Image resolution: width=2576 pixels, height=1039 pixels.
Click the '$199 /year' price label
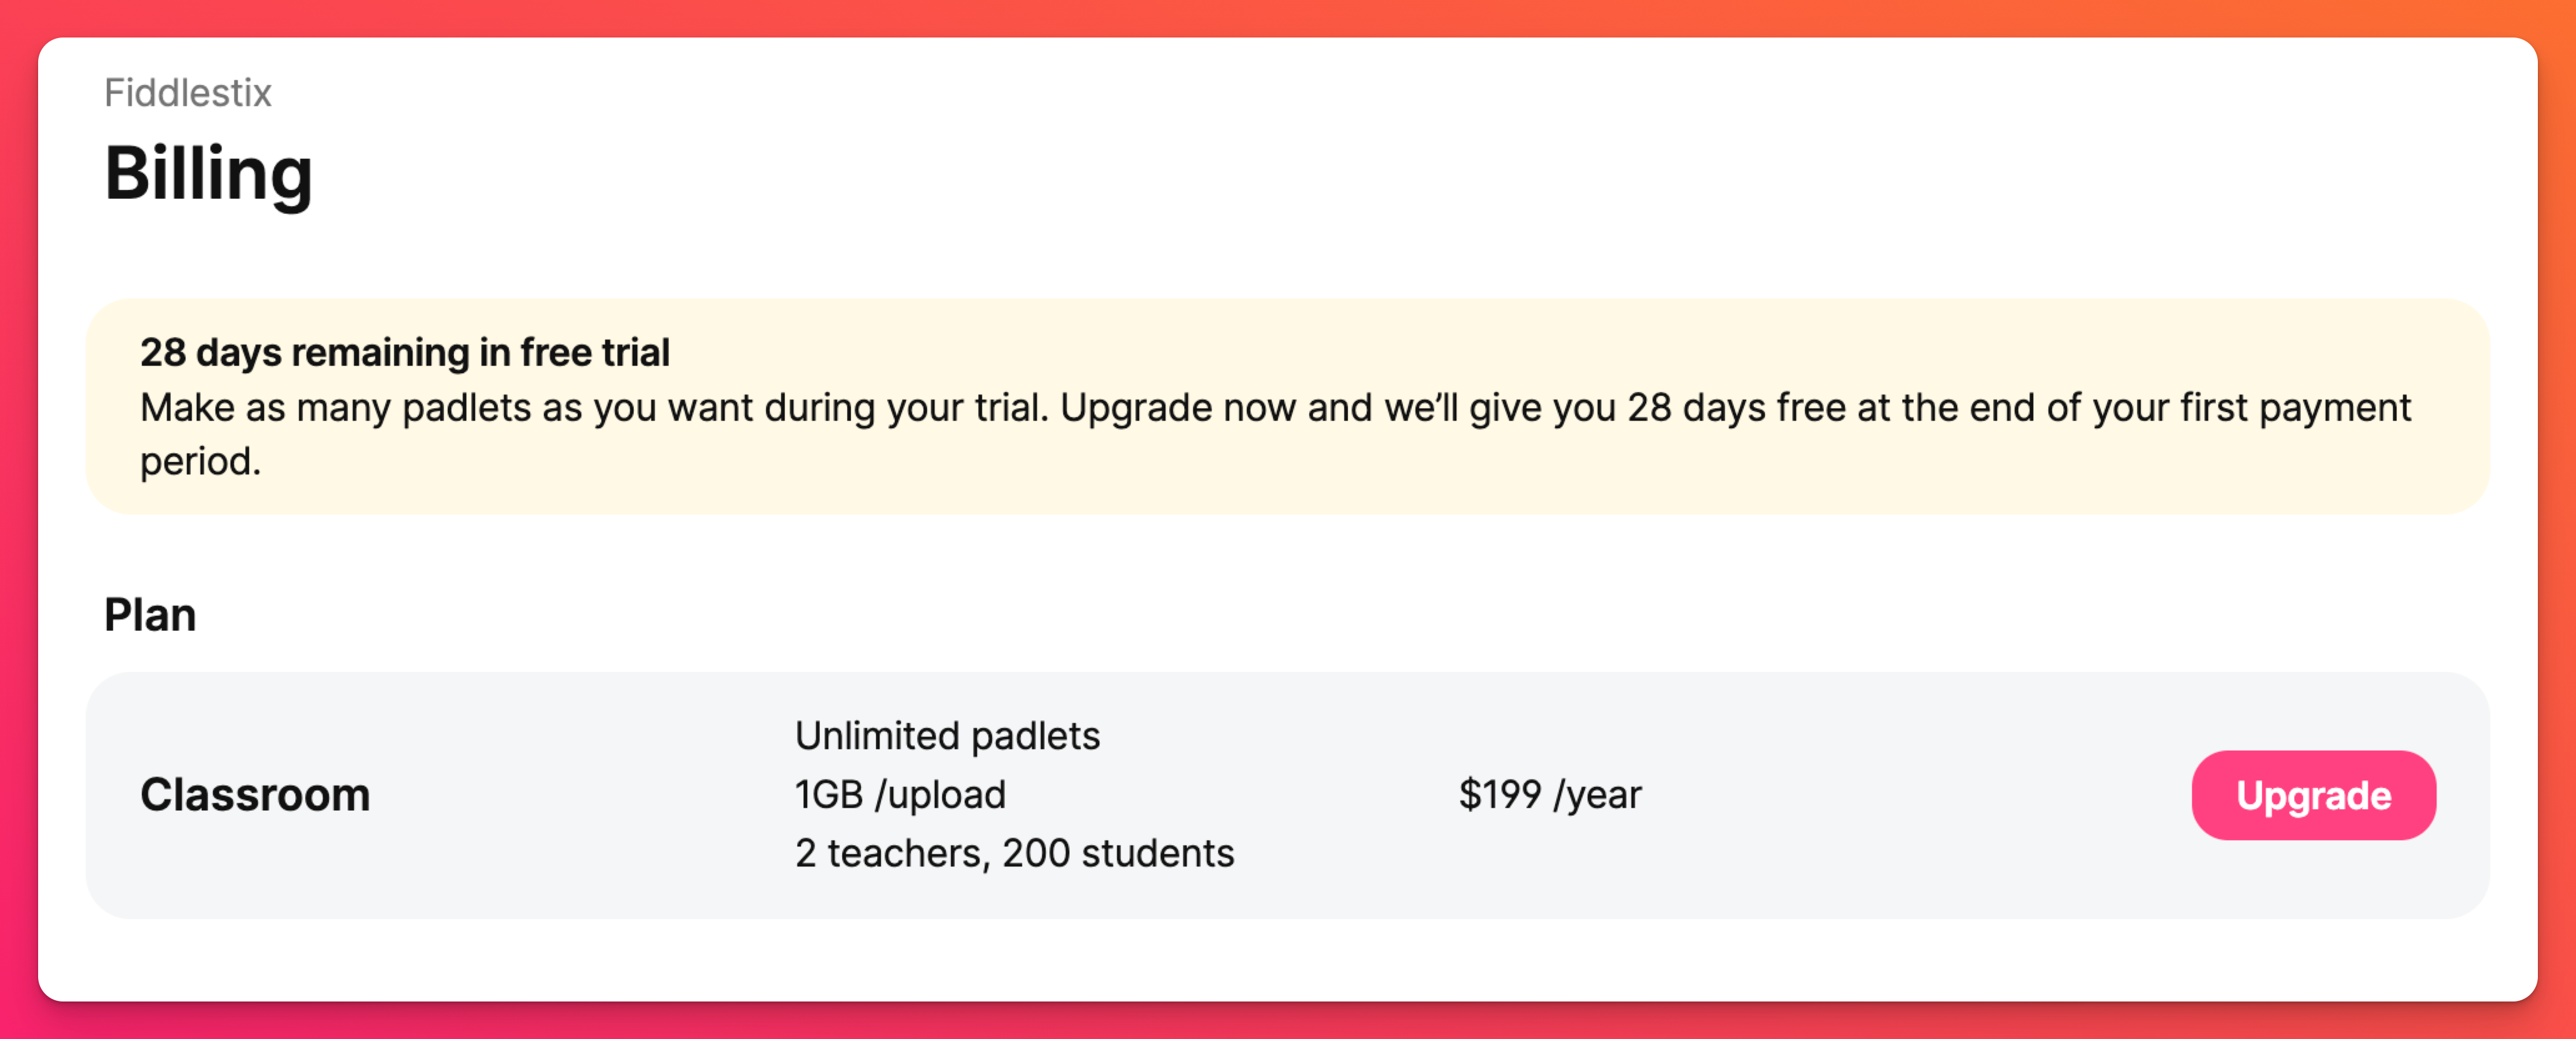pos(1549,795)
